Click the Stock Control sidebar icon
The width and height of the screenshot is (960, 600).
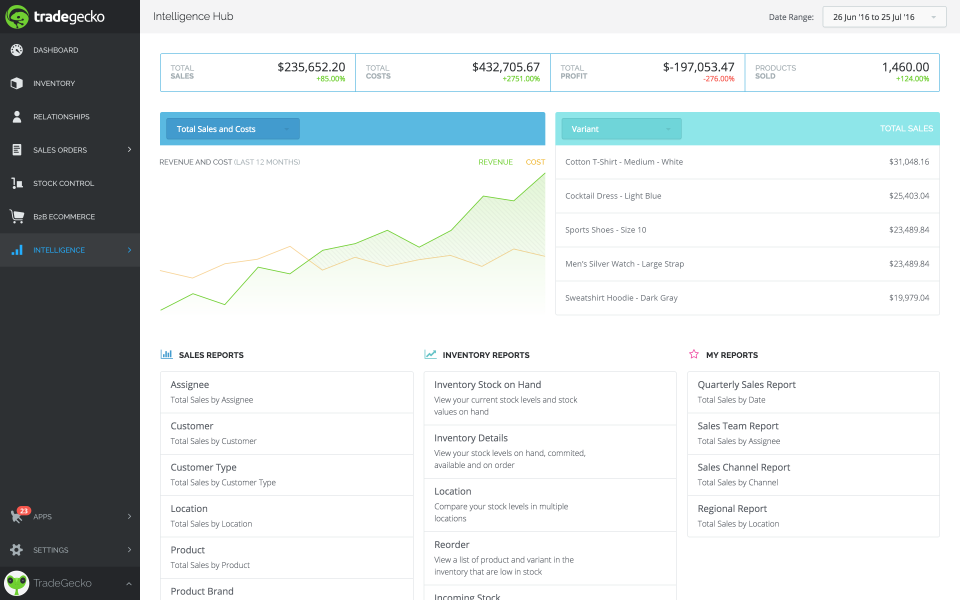coord(18,183)
